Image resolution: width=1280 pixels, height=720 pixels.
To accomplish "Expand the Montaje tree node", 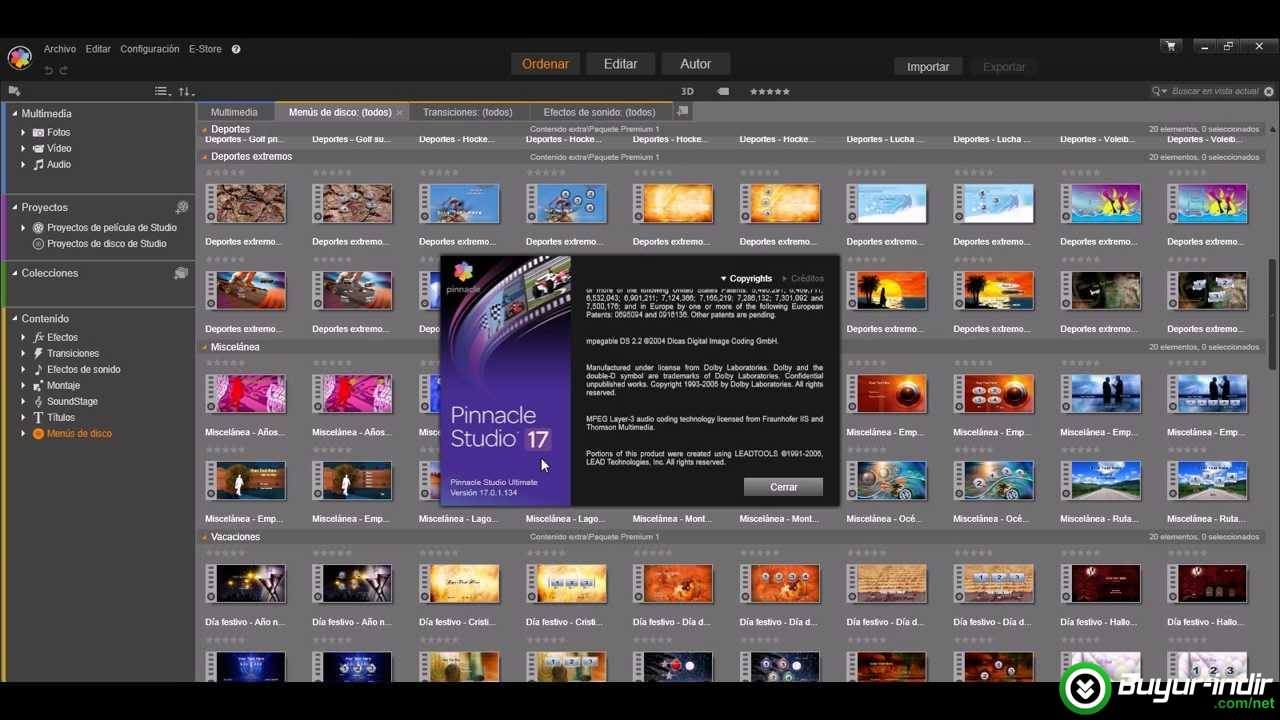I will point(23,385).
